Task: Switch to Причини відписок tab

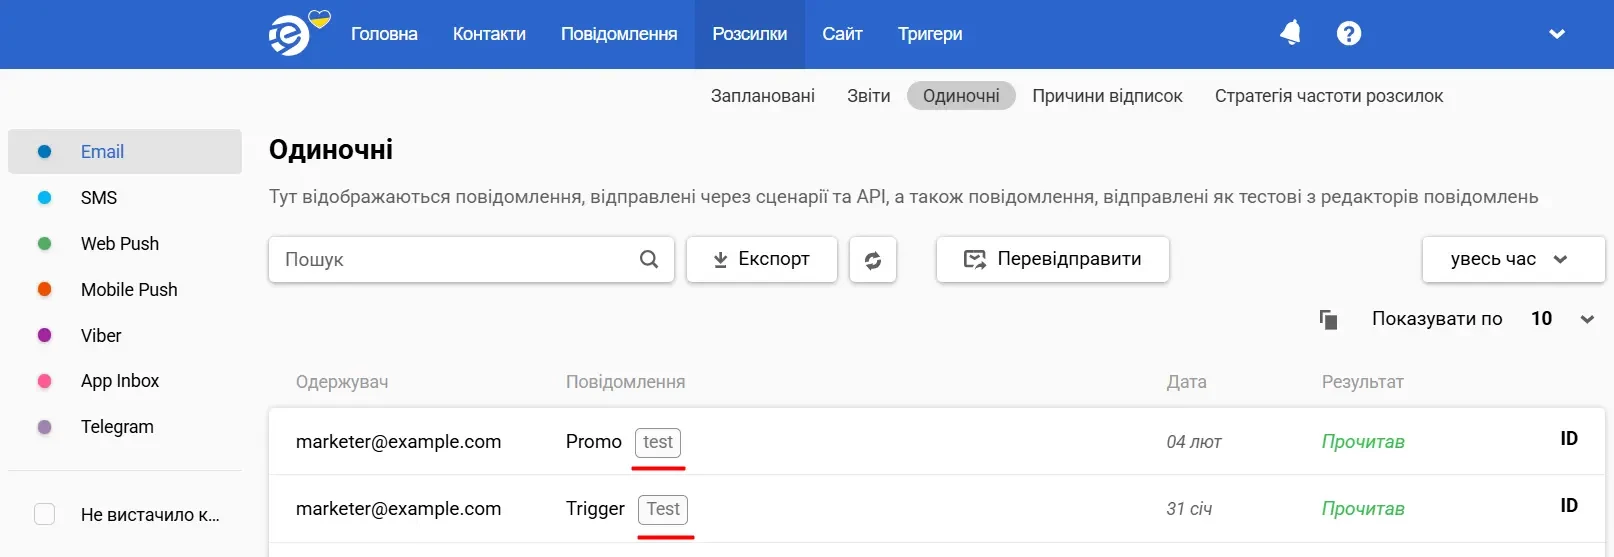Action: [1107, 96]
